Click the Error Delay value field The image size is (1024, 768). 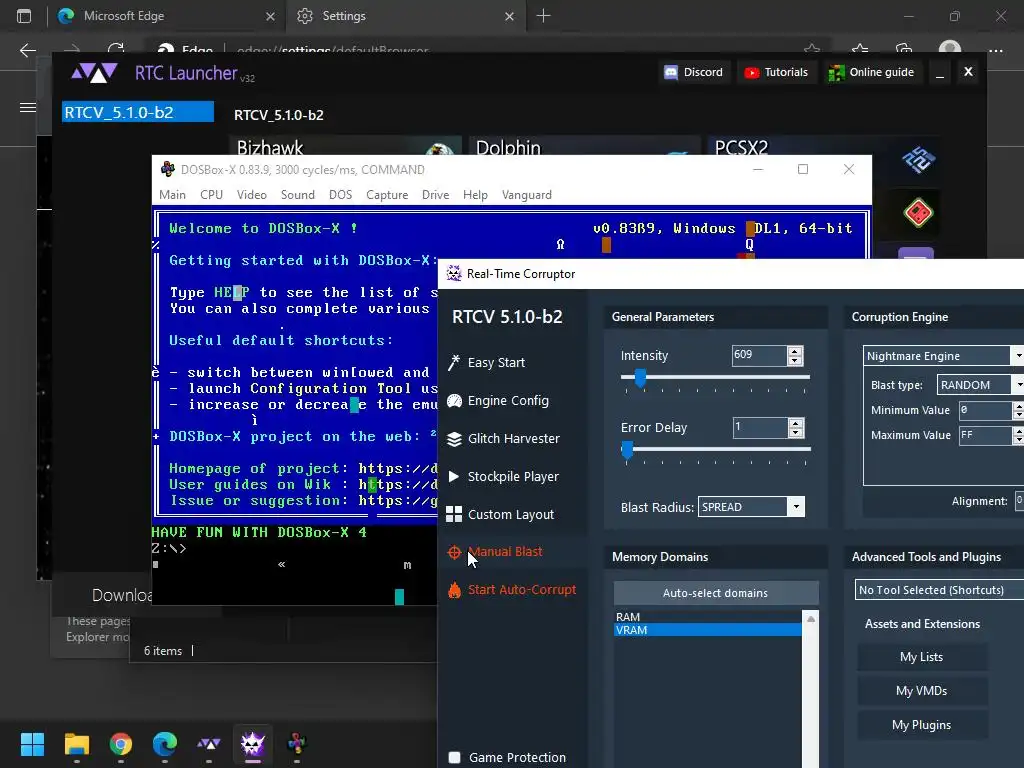pyautogui.click(x=760, y=428)
